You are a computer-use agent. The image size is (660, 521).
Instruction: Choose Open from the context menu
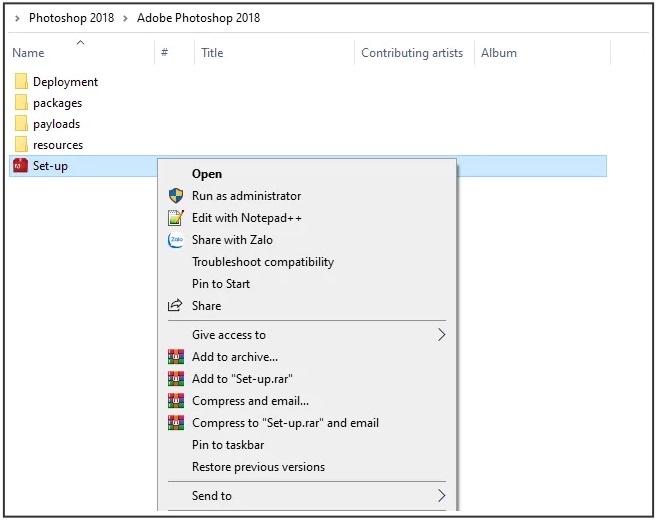[207, 174]
